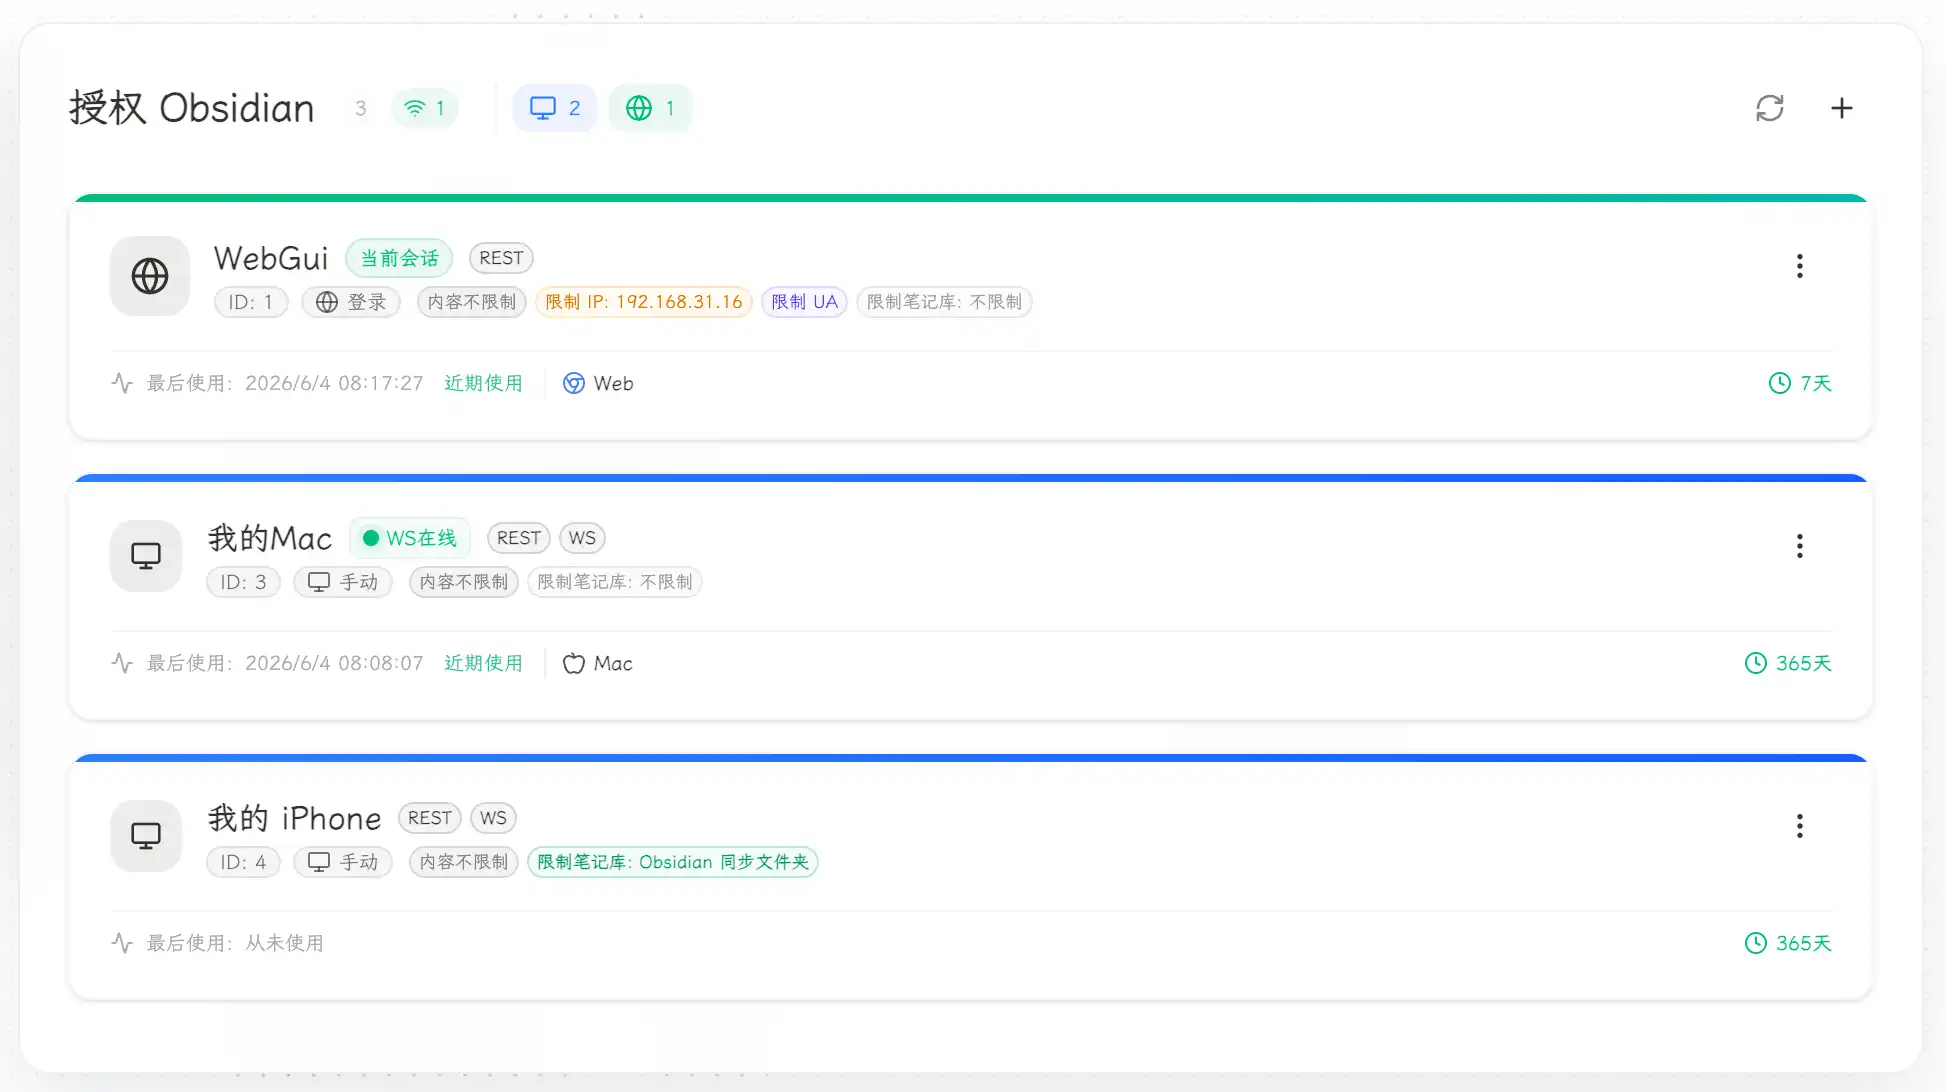1946x1092 pixels.
Task: Click the 我的 iPhone monitor avatar icon
Action: (146, 836)
